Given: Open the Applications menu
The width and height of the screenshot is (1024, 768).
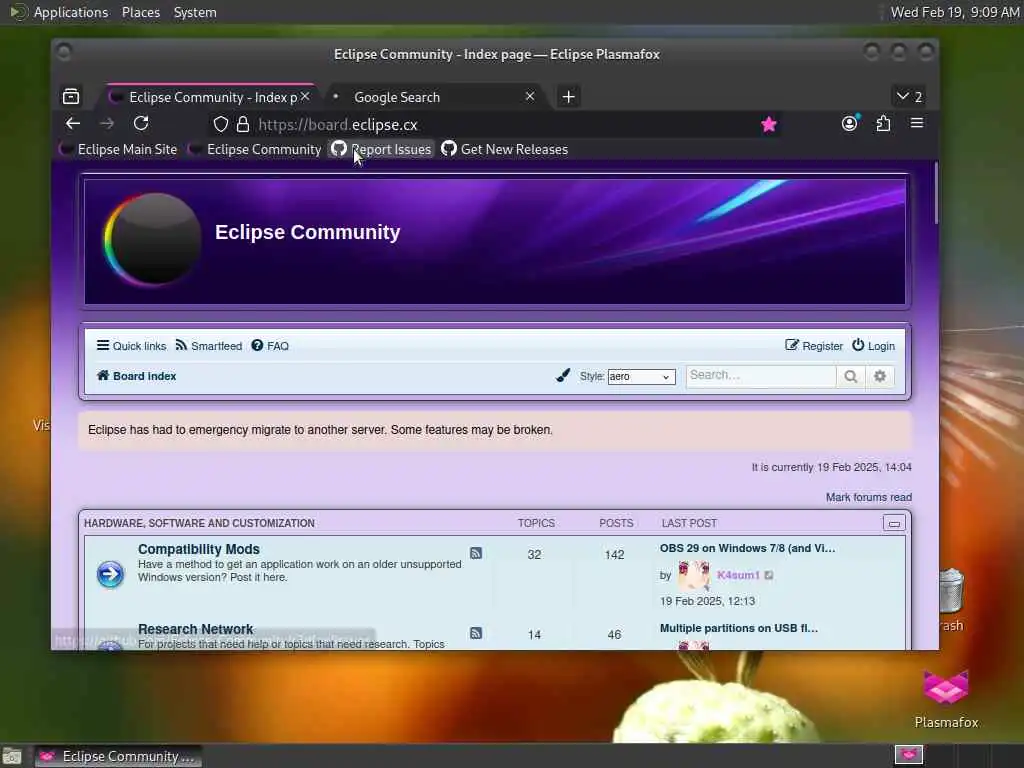Looking at the screenshot, I should click(x=71, y=12).
